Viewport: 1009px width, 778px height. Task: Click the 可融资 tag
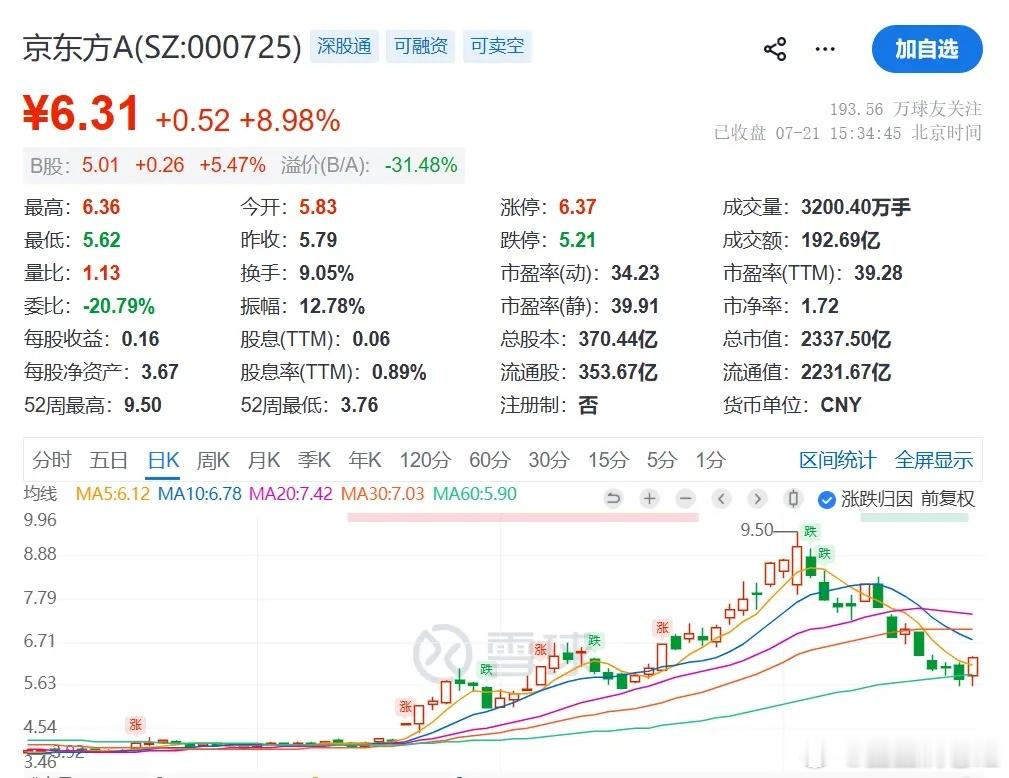pyautogui.click(x=421, y=46)
